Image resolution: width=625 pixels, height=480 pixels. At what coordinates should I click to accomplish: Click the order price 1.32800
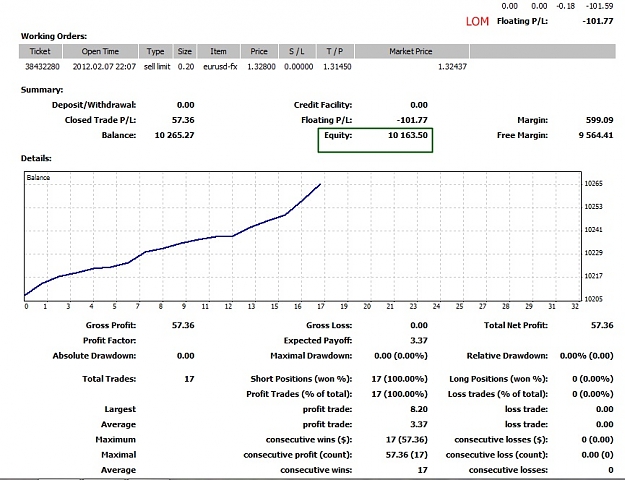click(261, 67)
